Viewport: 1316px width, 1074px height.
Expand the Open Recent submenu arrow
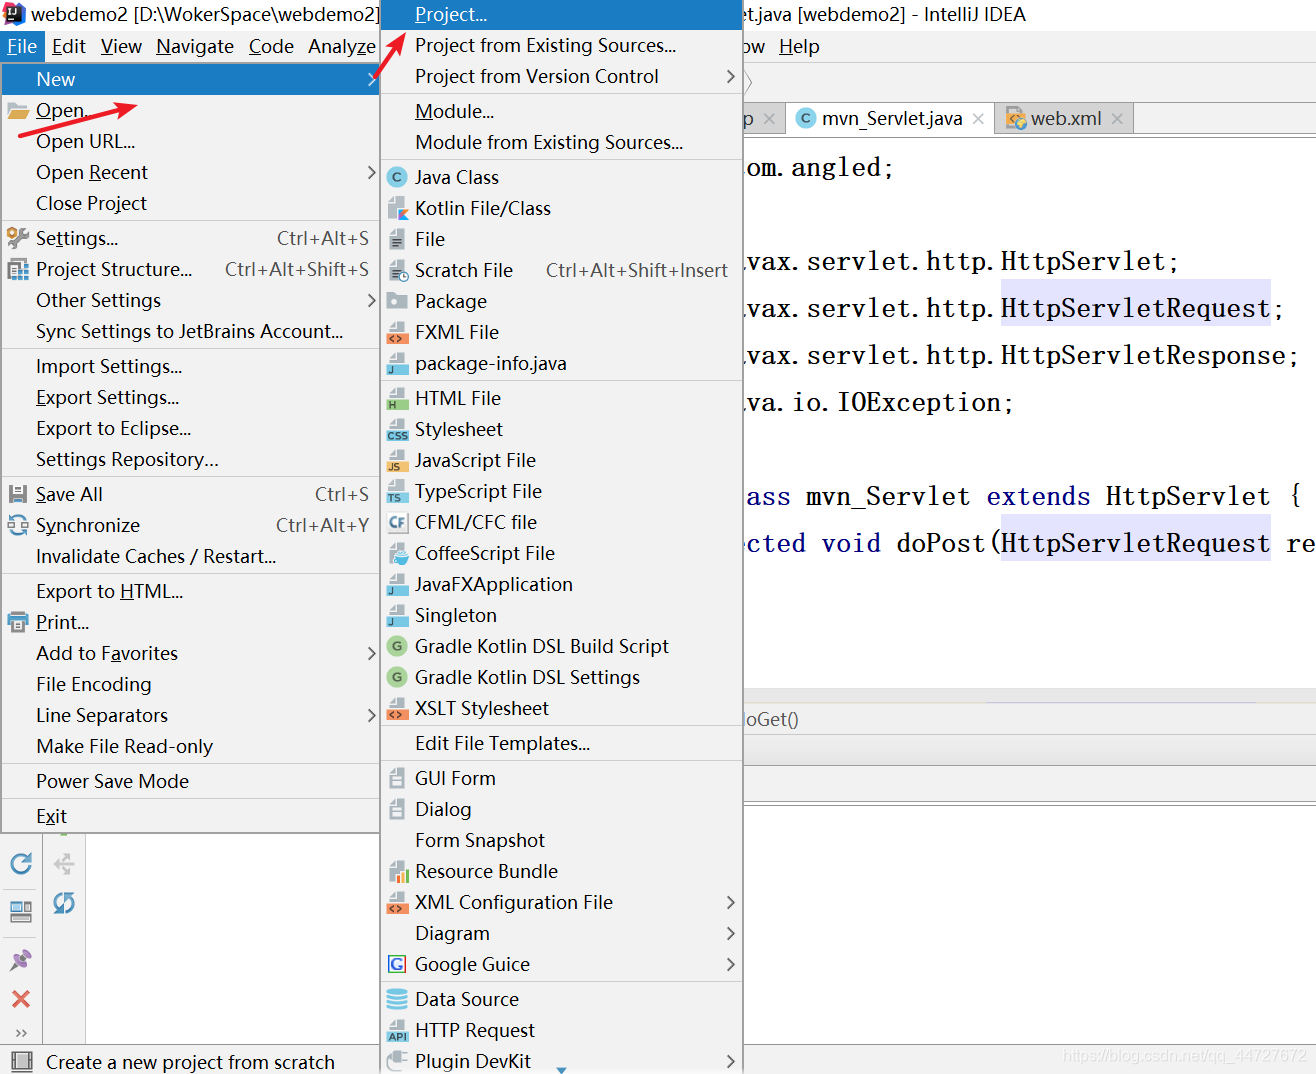[x=371, y=172]
